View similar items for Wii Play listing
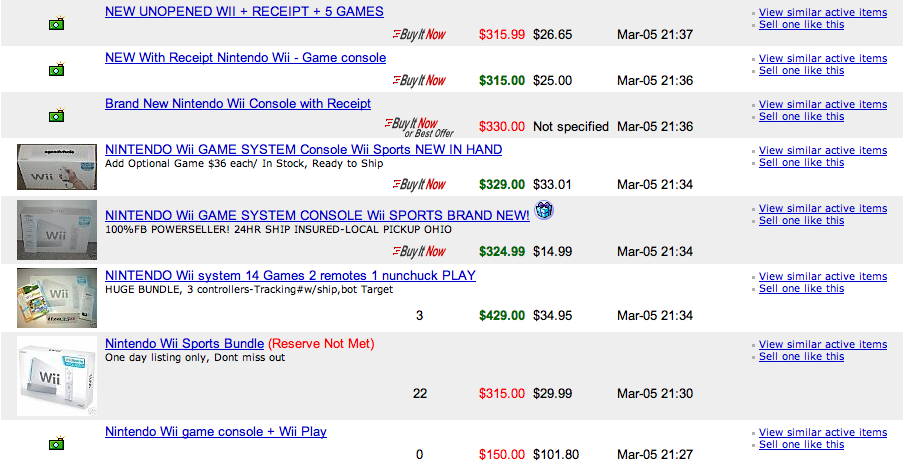 pyautogui.click(x=823, y=432)
